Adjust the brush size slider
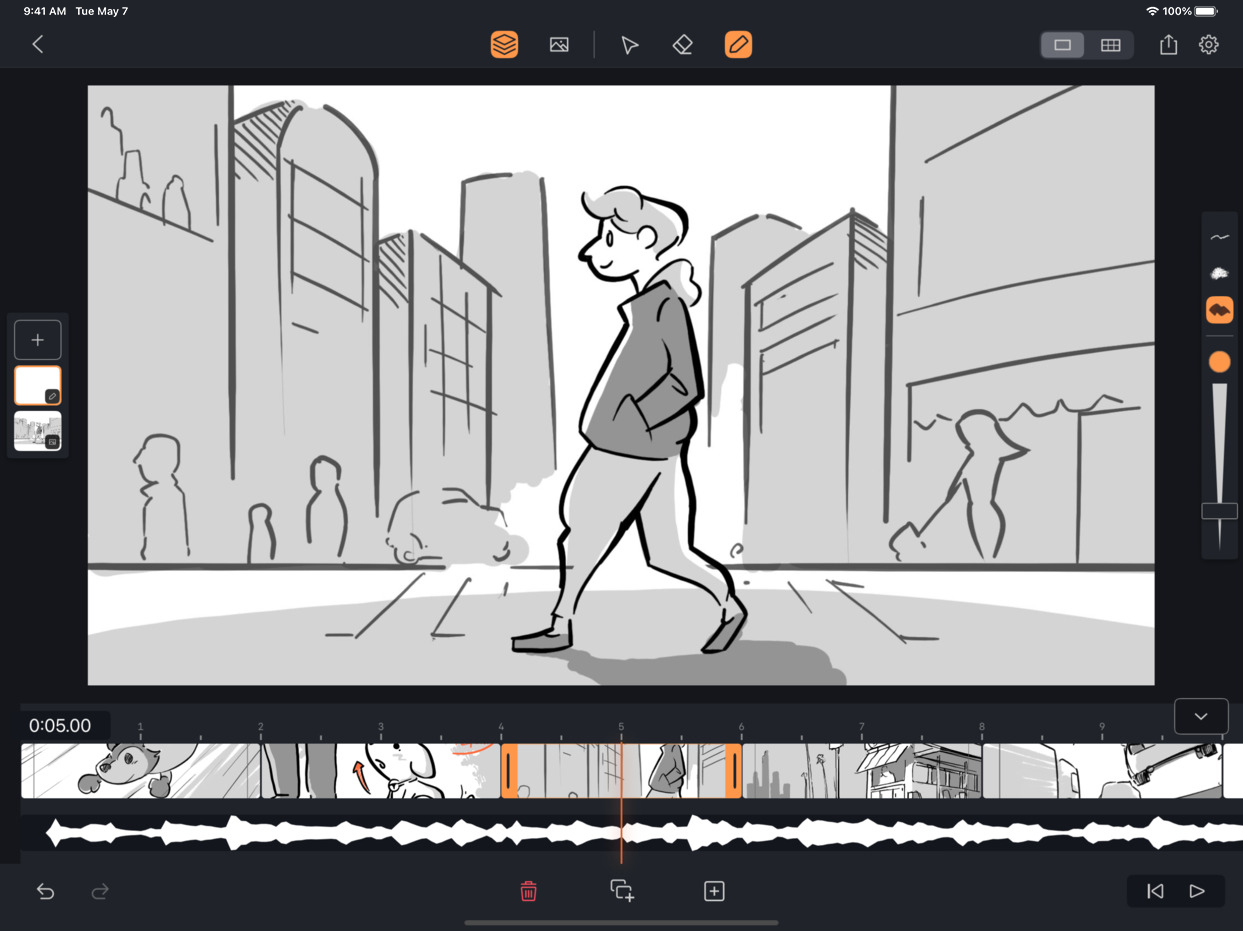This screenshot has height=931, width=1243. click(x=1220, y=510)
